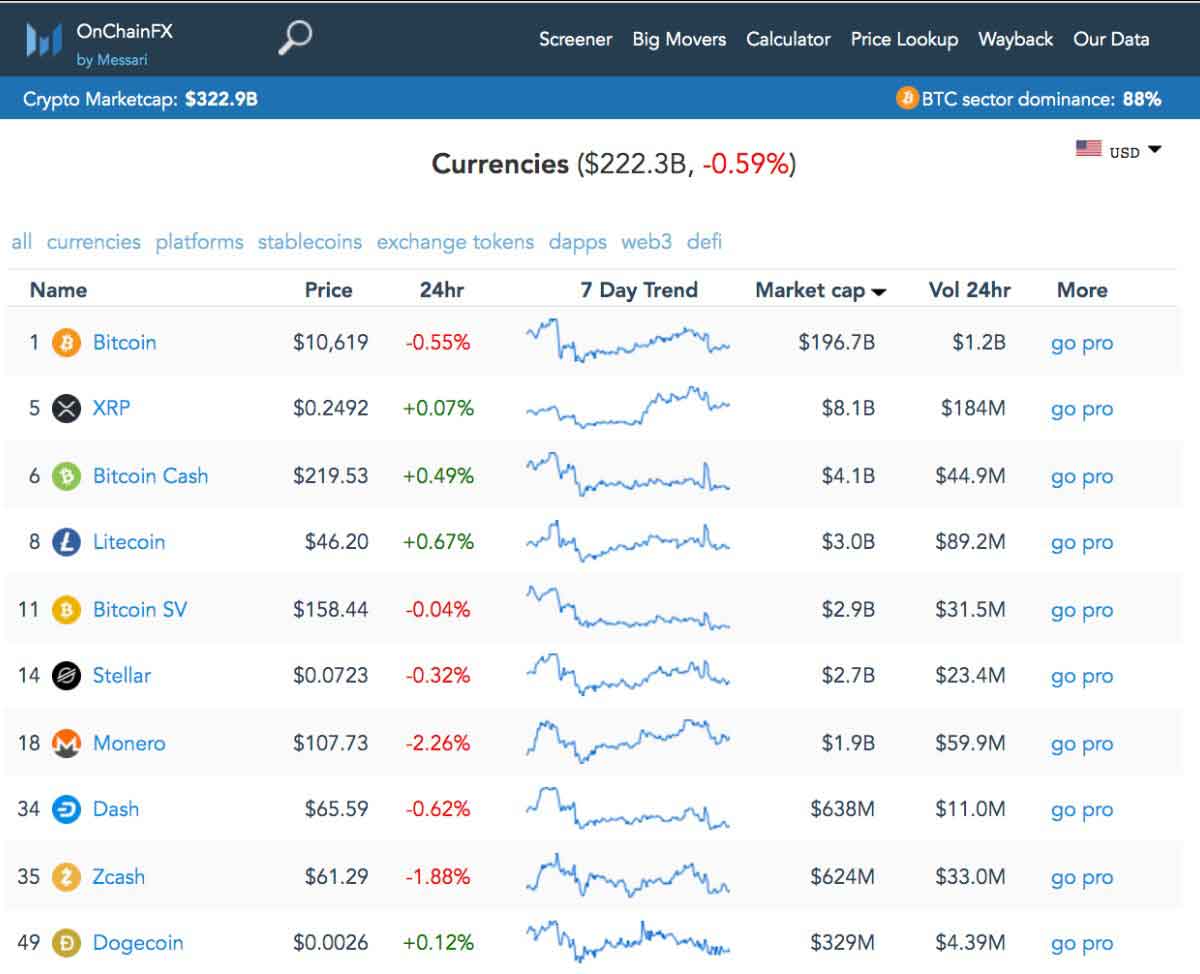The height and width of the screenshot is (974, 1200).
Task: Switch to the 'stablecoins' filter
Action: point(310,242)
